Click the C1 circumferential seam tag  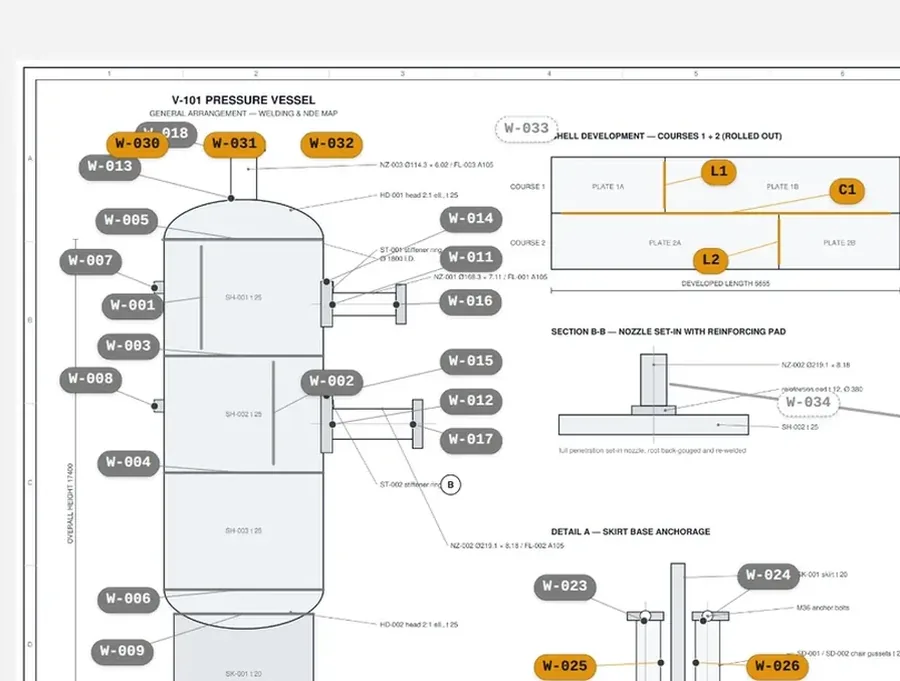click(847, 190)
